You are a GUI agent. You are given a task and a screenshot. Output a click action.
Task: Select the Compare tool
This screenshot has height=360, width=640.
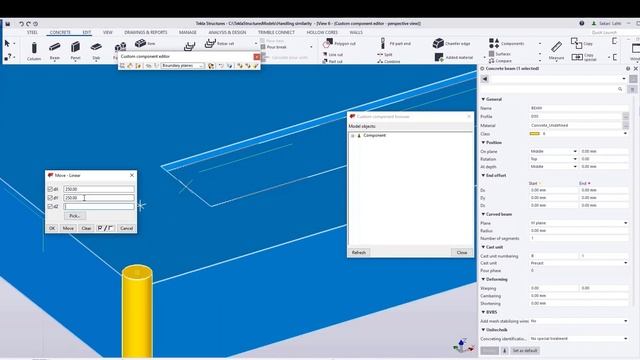[500, 61]
